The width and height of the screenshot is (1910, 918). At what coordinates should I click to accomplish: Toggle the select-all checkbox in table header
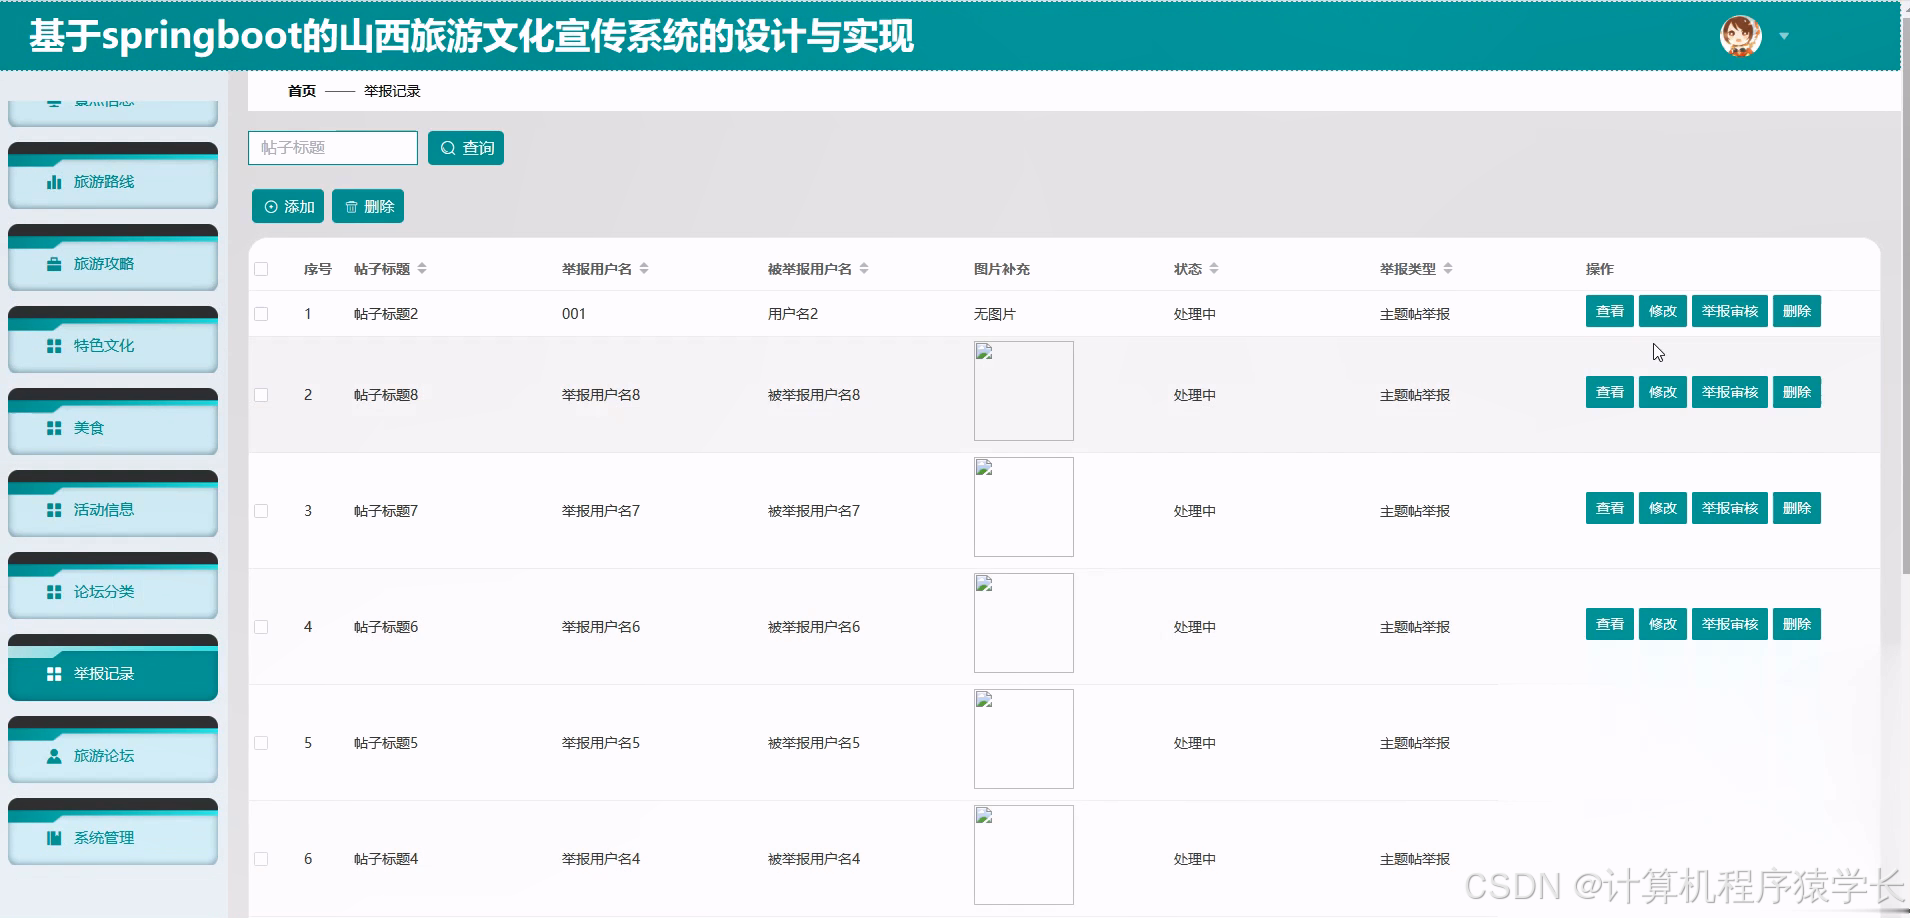[262, 269]
